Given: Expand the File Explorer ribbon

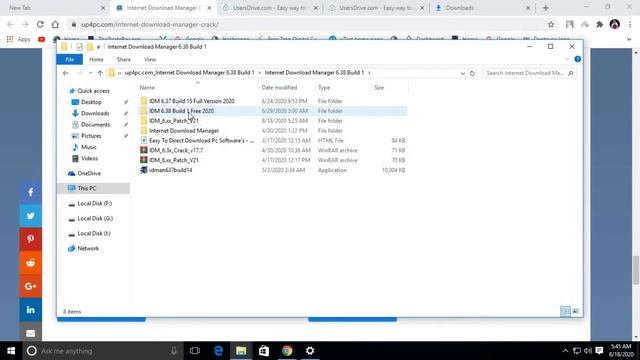Looking at the screenshot, I should (567, 60).
